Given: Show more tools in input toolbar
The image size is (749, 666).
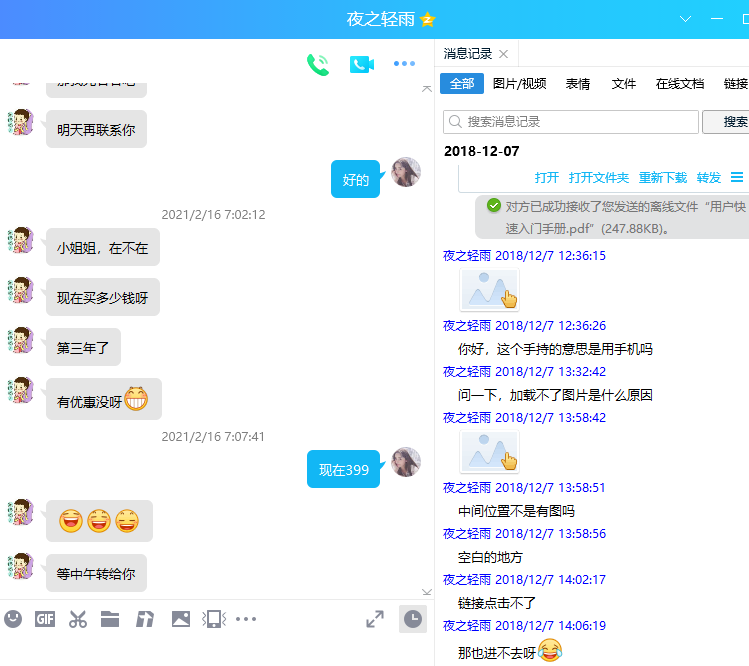Looking at the screenshot, I should pos(246,619).
